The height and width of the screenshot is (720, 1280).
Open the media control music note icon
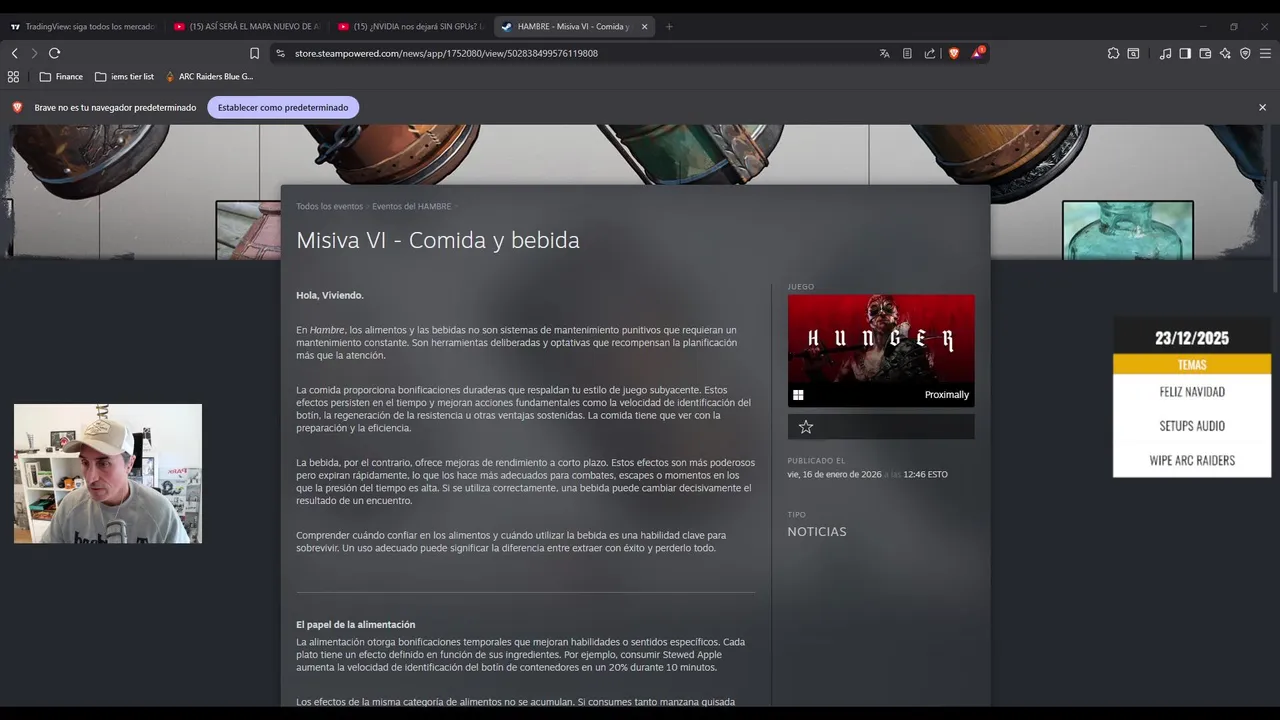[x=1165, y=53]
